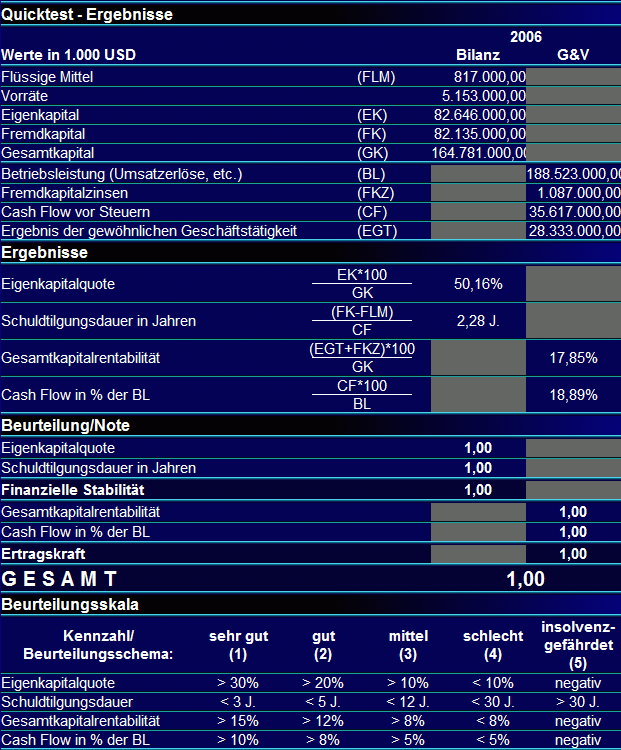Screen dimensions: 621x750
Task: Click the Fremdkapital value 82.135.000,00
Action: pyautogui.click(x=478, y=134)
